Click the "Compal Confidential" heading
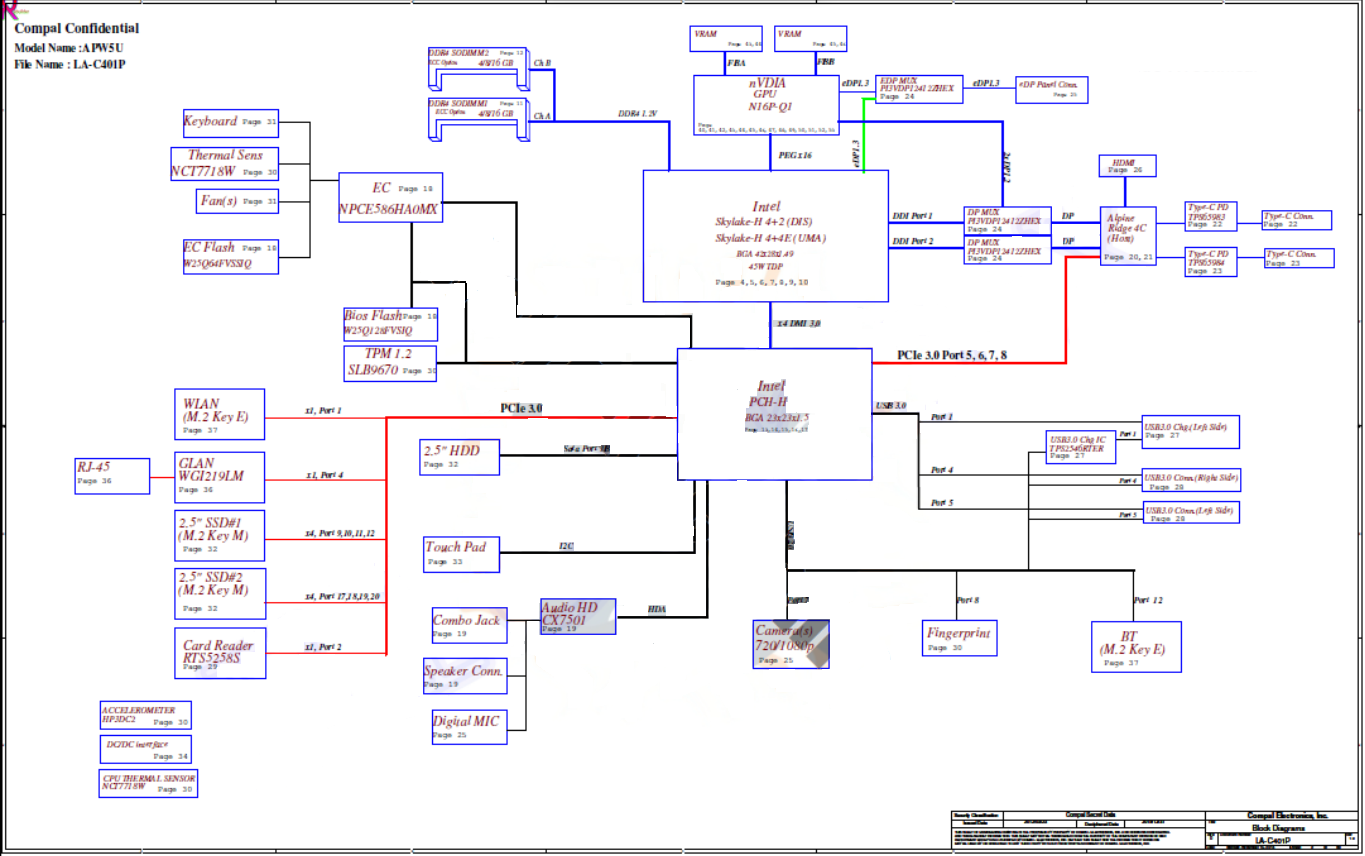The height and width of the screenshot is (856, 1365). point(77,29)
